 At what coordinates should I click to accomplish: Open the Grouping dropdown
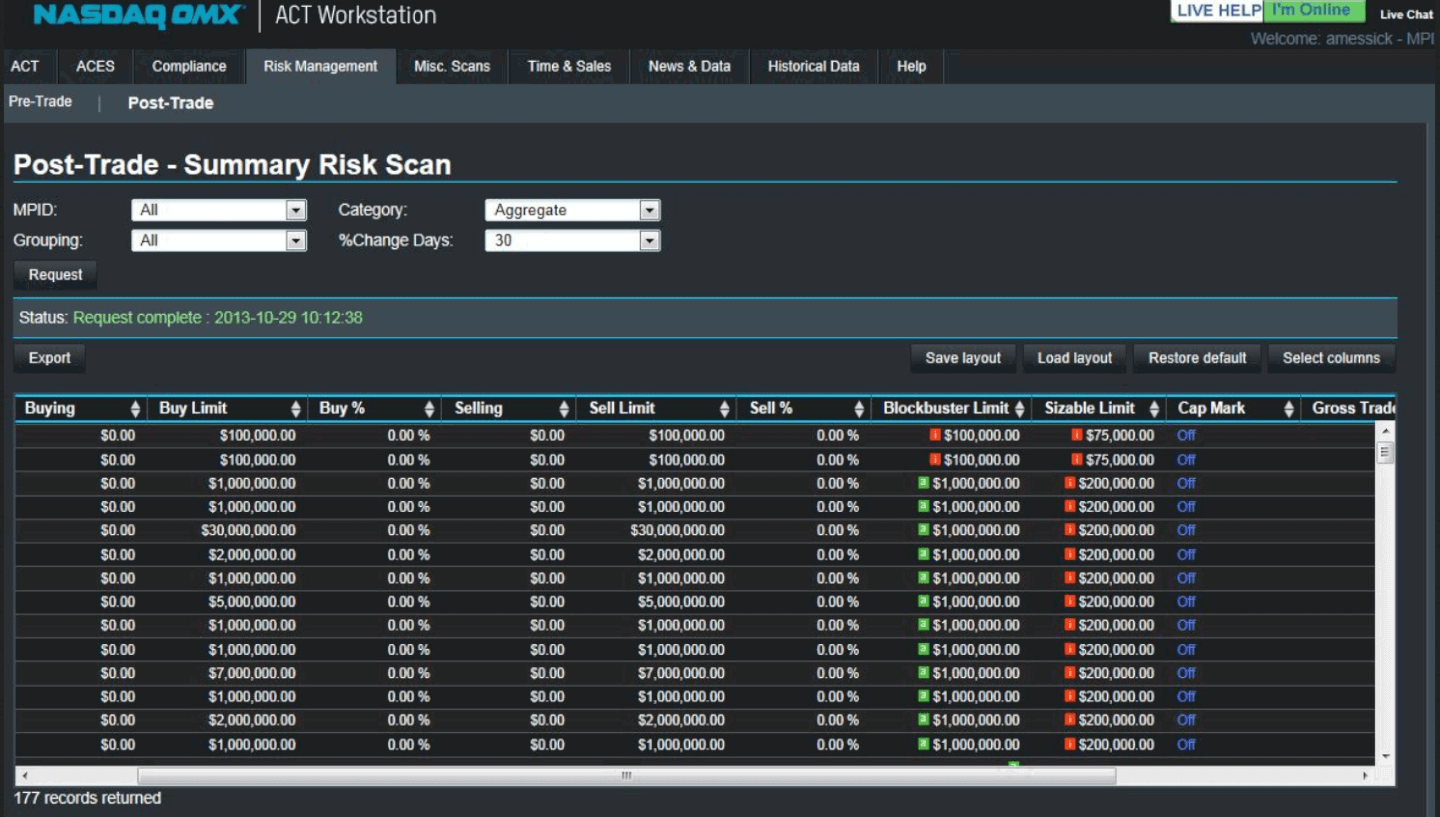(219, 240)
